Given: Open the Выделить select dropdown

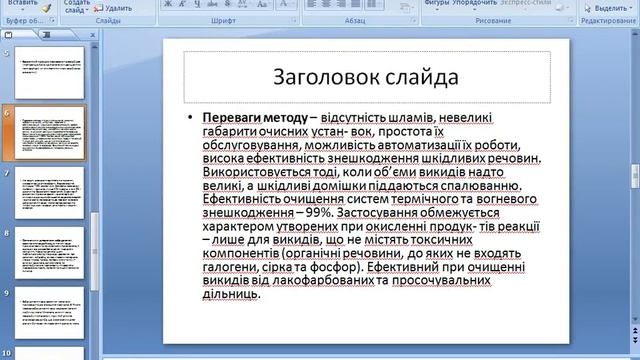Looking at the screenshot, I should 613,8.
